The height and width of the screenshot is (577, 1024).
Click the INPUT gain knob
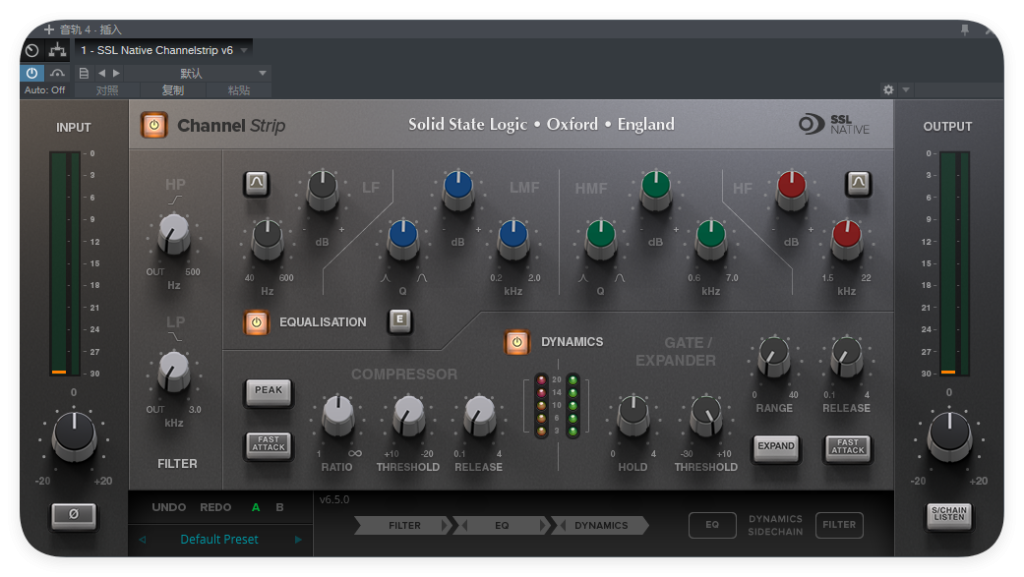74,435
